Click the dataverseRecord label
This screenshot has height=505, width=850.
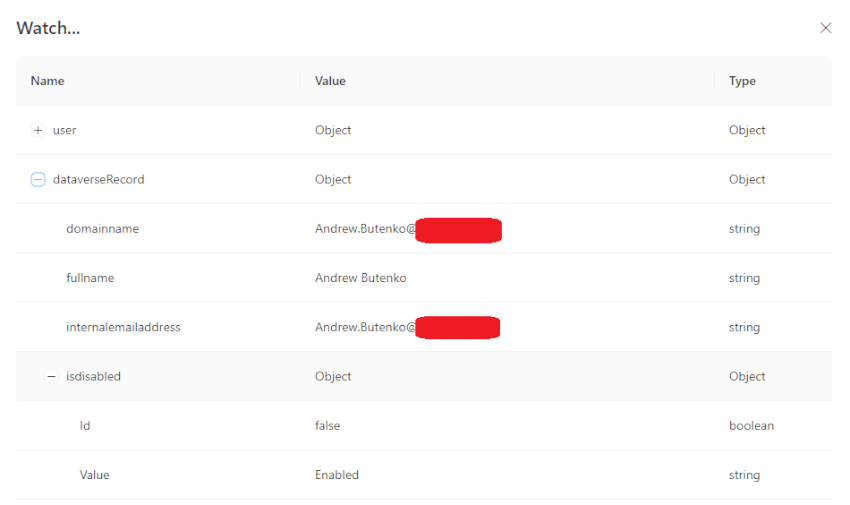point(99,179)
